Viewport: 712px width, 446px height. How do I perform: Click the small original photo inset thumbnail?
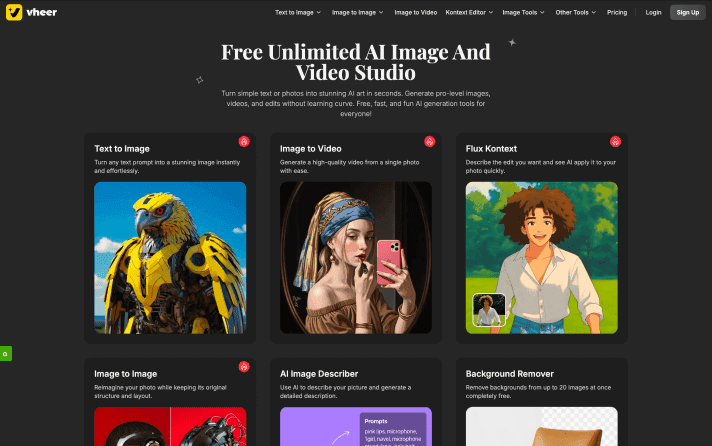click(489, 310)
